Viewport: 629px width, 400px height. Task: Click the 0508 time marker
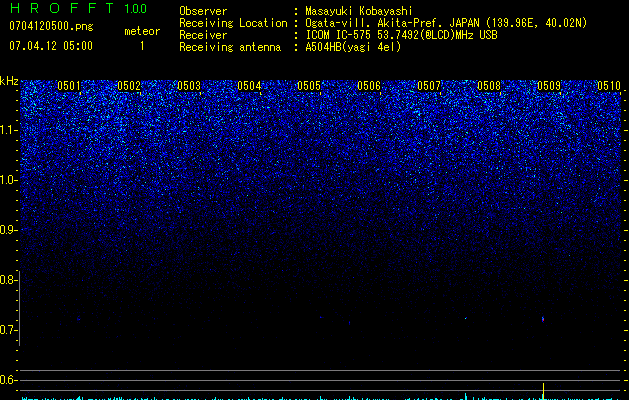[x=489, y=86]
